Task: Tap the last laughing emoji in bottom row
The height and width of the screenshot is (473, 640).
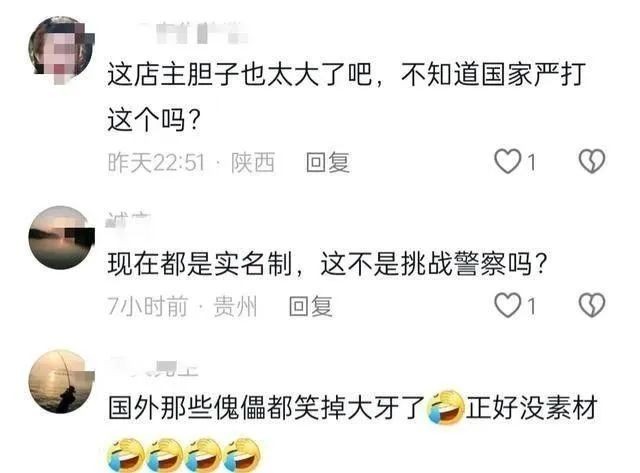Action: point(243,454)
